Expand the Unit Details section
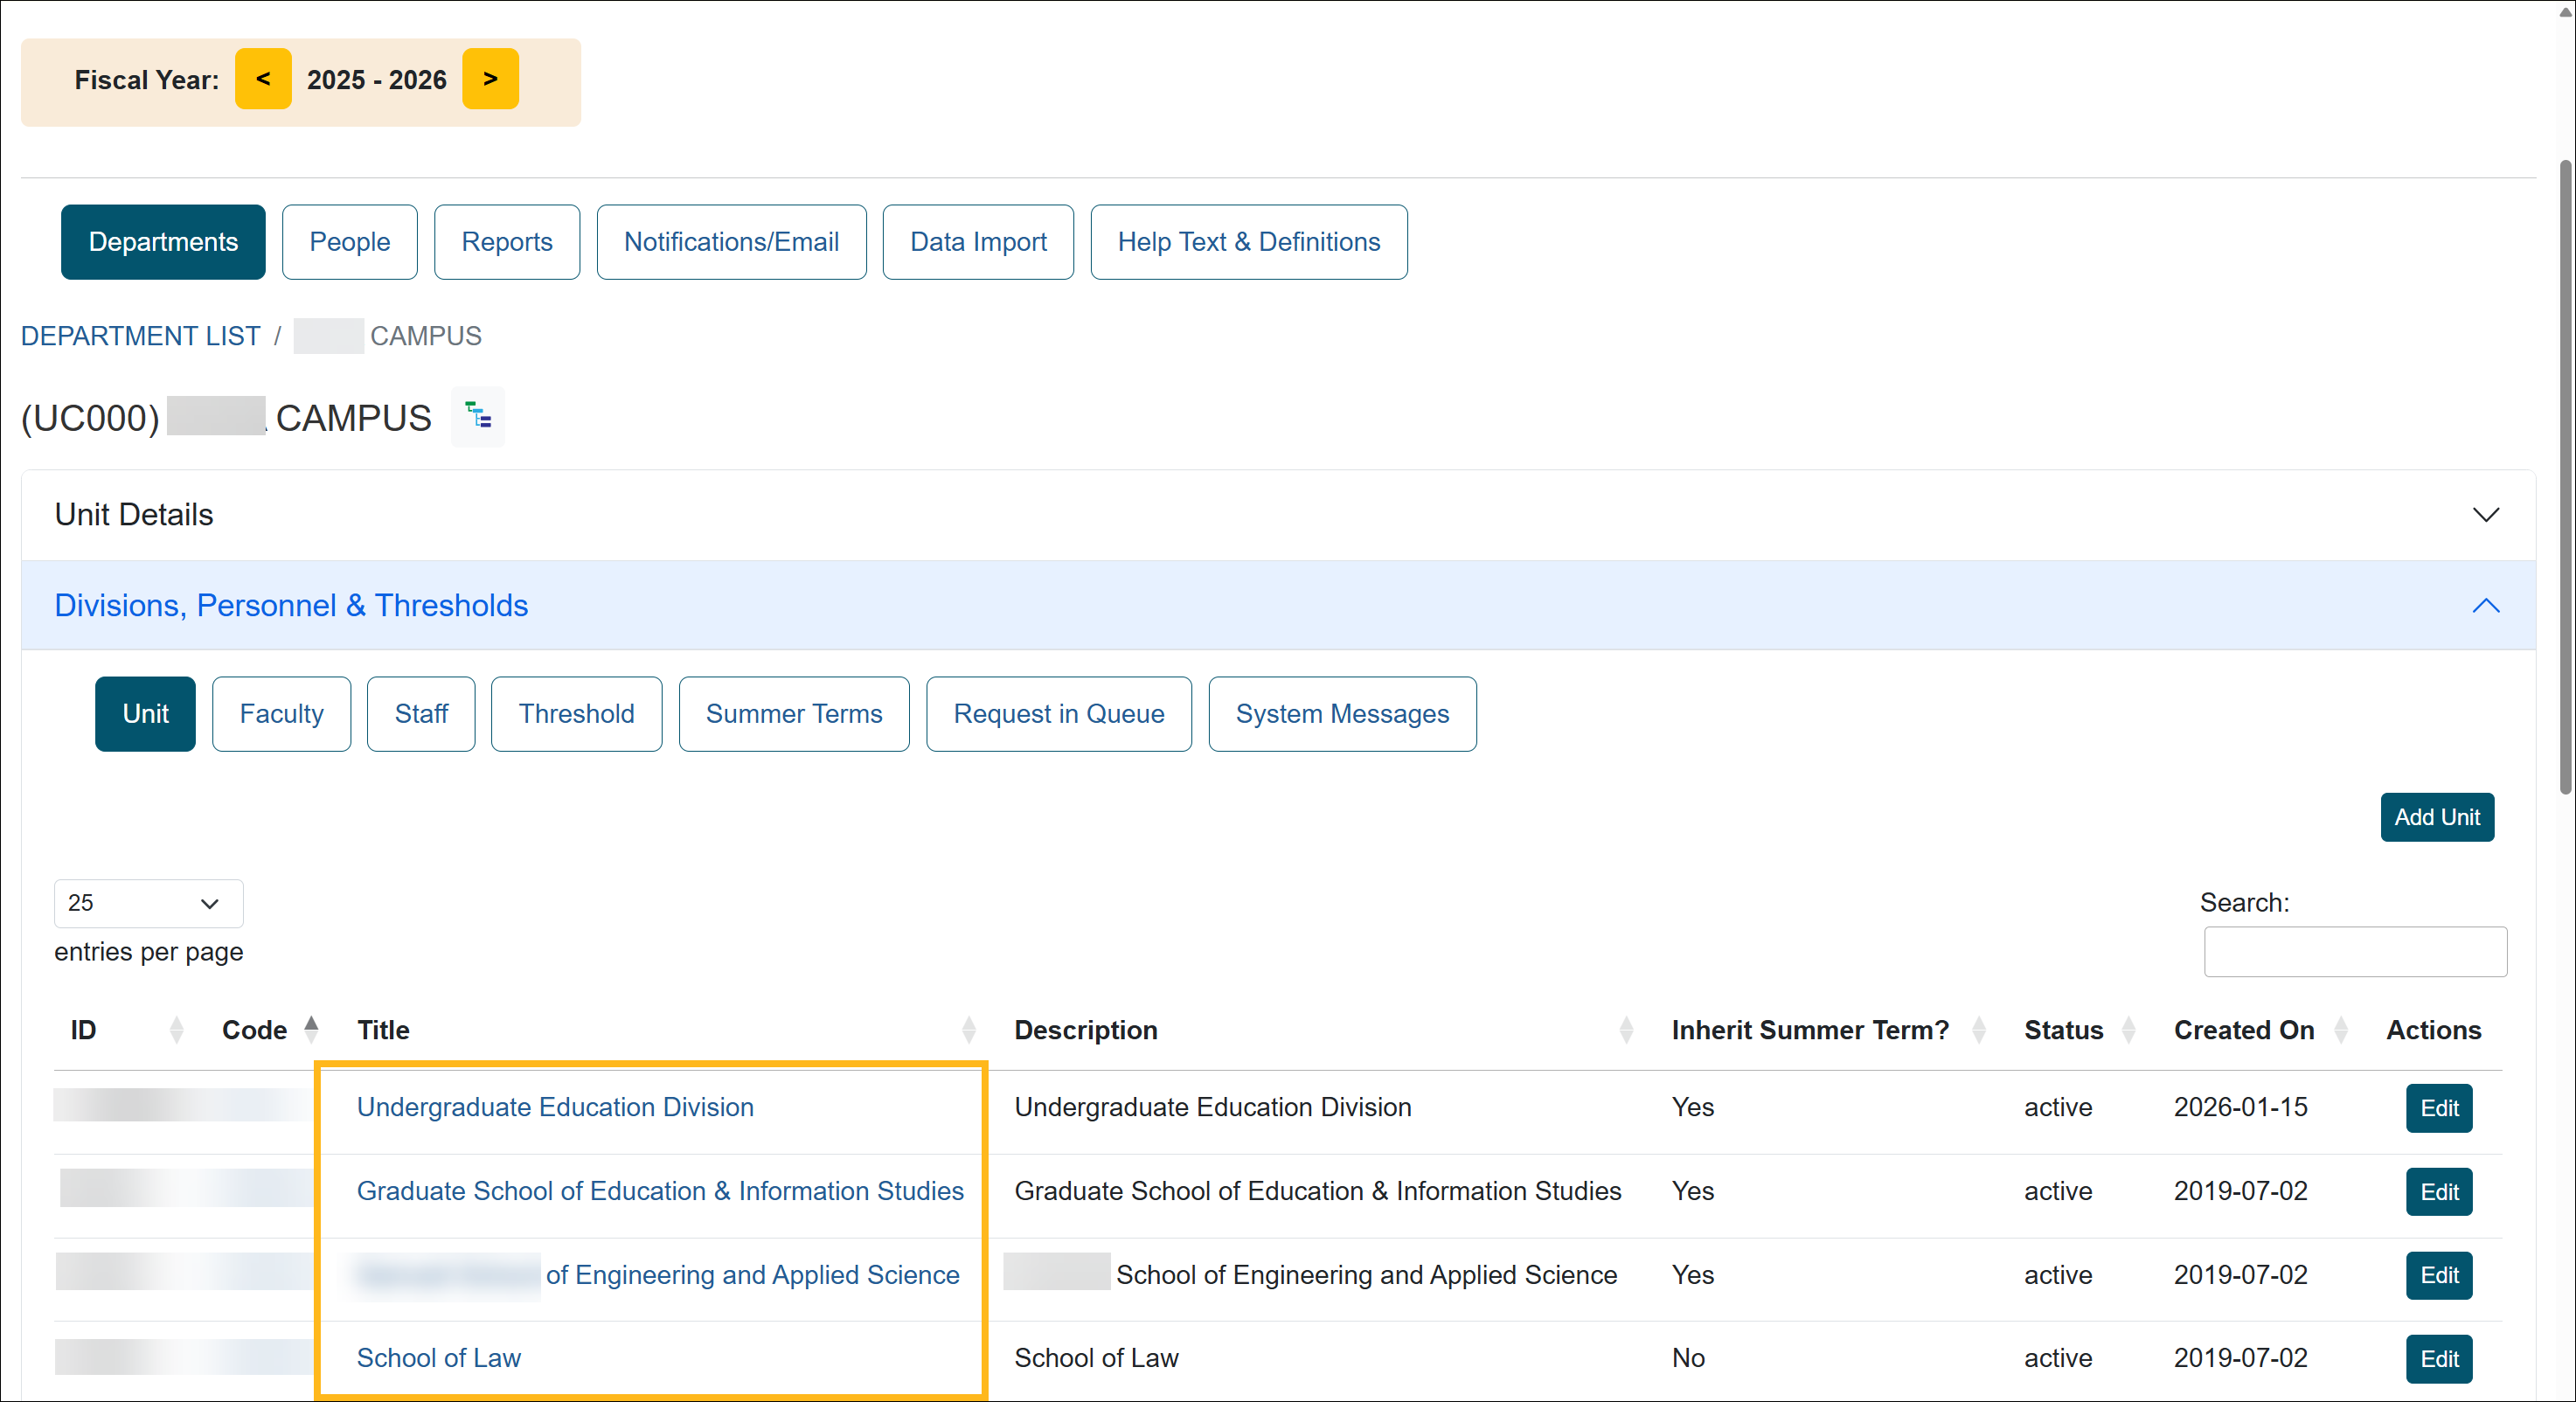Screen dimensions: 2576x1402 [2485, 515]
